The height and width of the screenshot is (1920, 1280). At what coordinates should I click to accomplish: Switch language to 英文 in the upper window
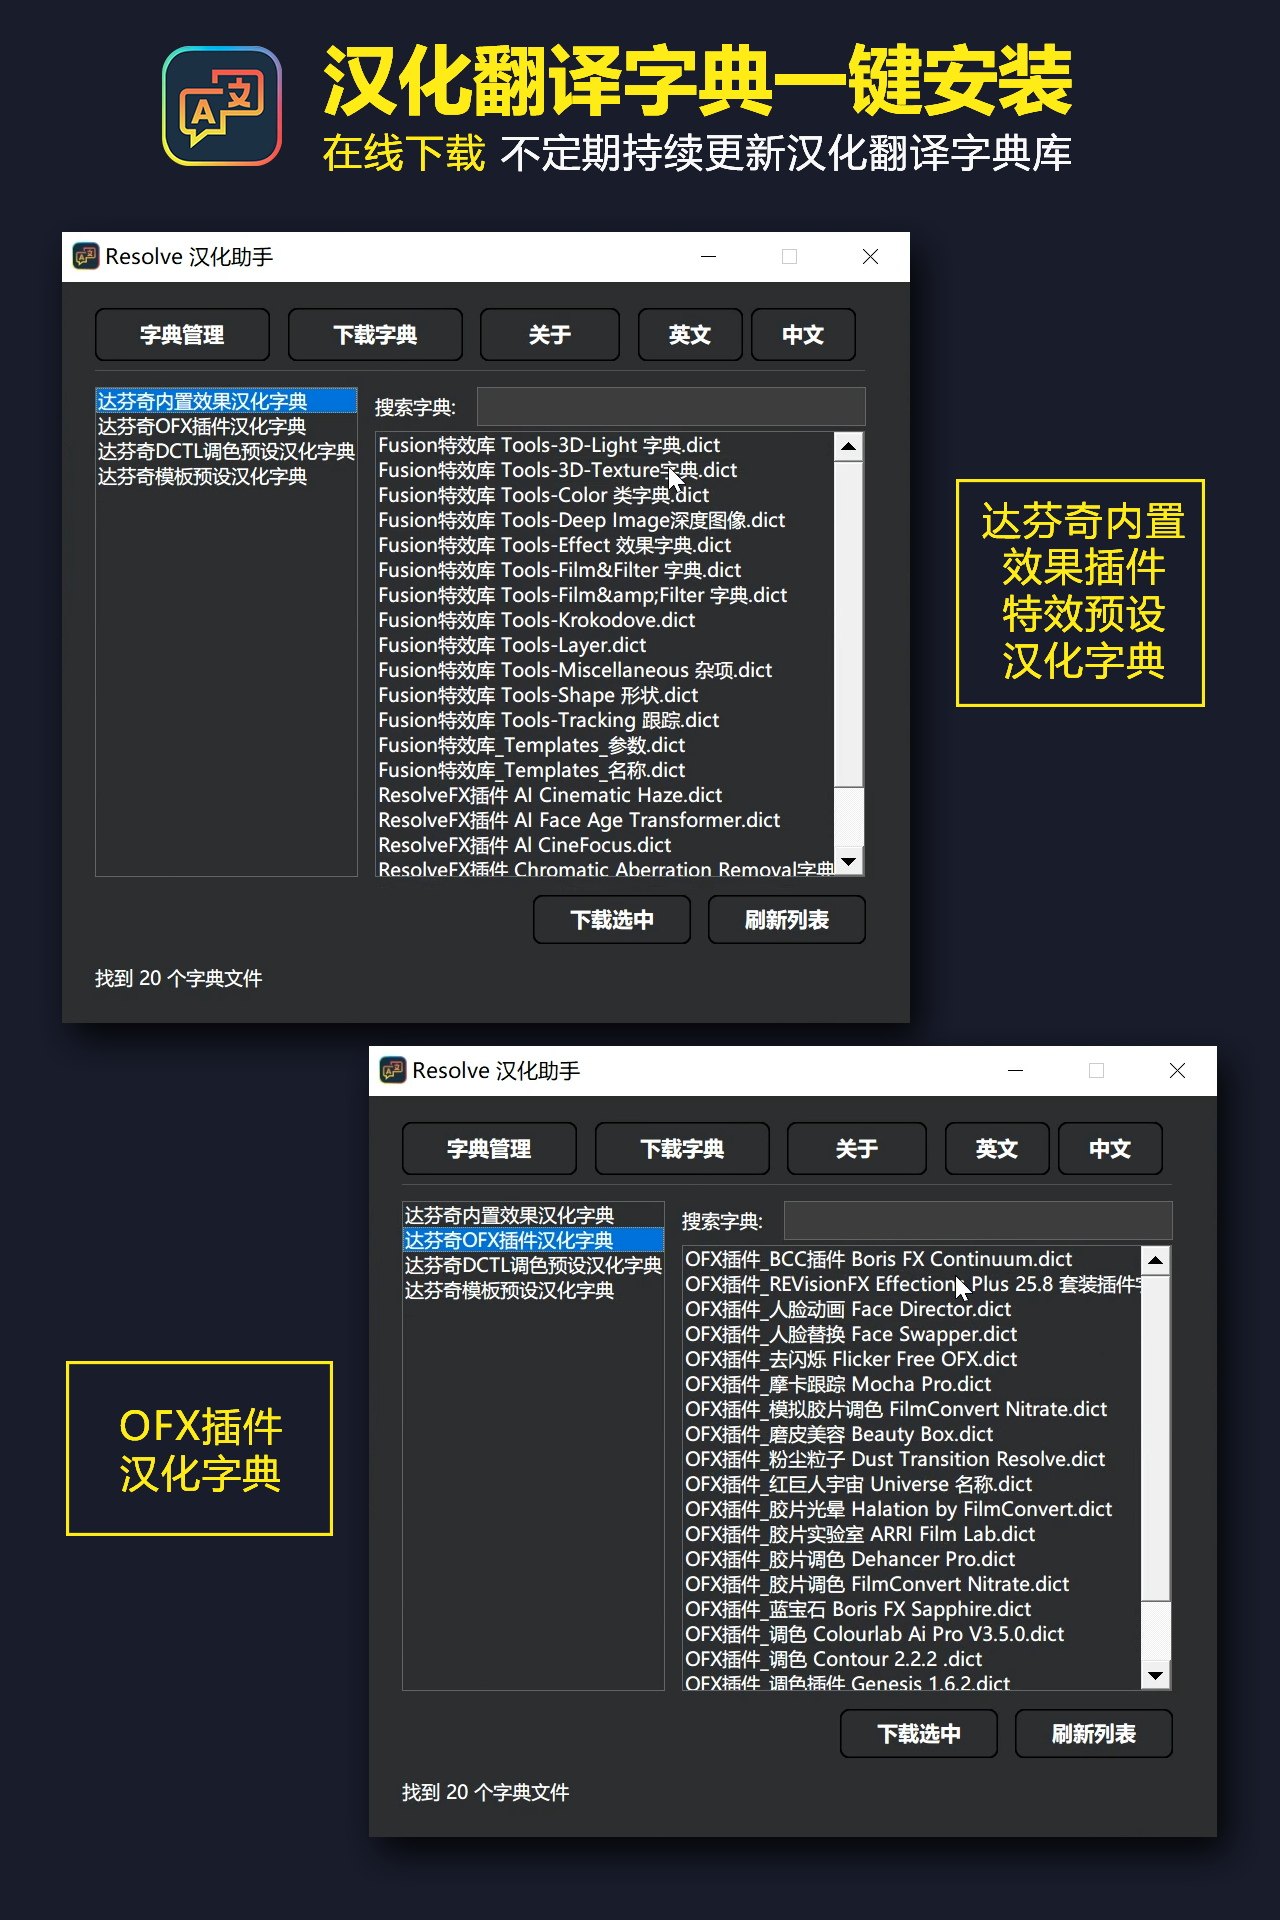(x=690, y=334)
